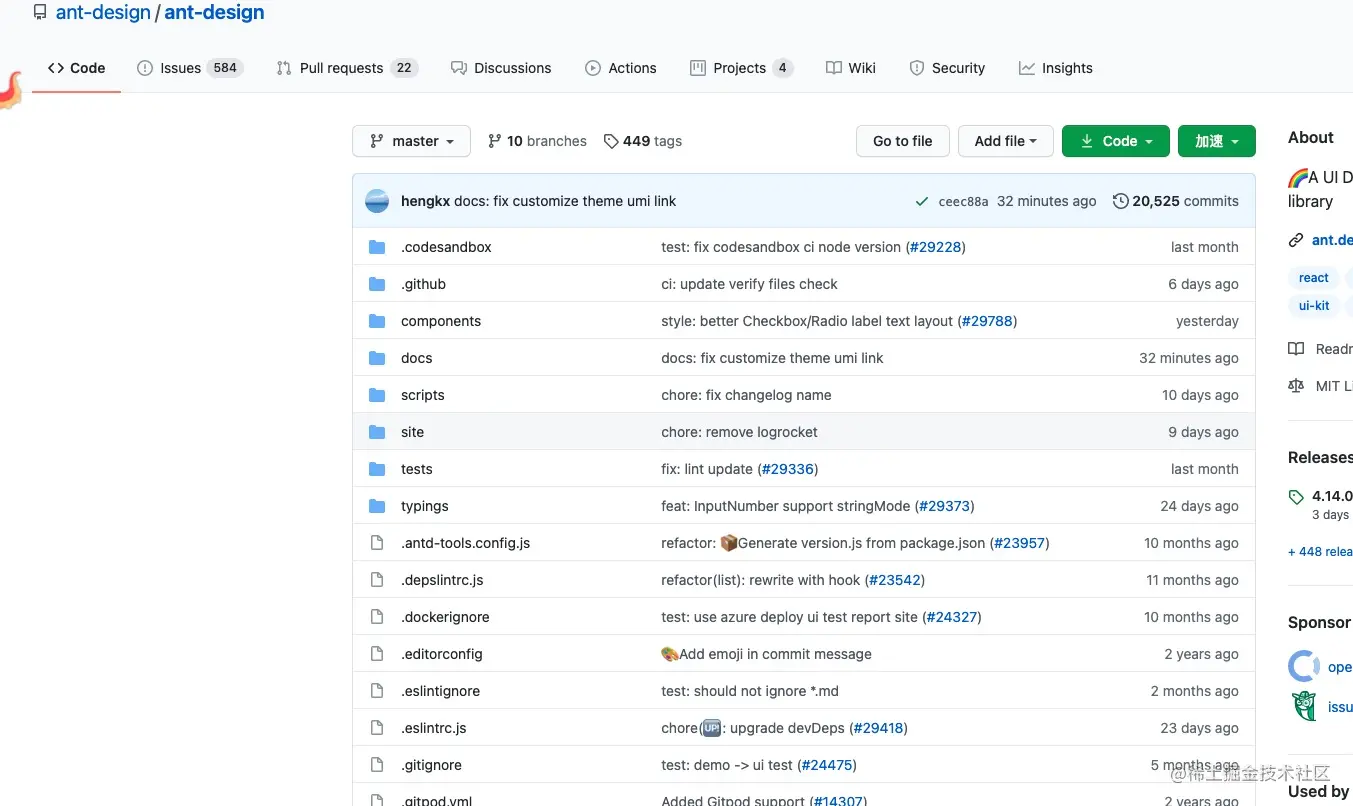Click the .depslintrc.js file icon

[x=377, y=580]
